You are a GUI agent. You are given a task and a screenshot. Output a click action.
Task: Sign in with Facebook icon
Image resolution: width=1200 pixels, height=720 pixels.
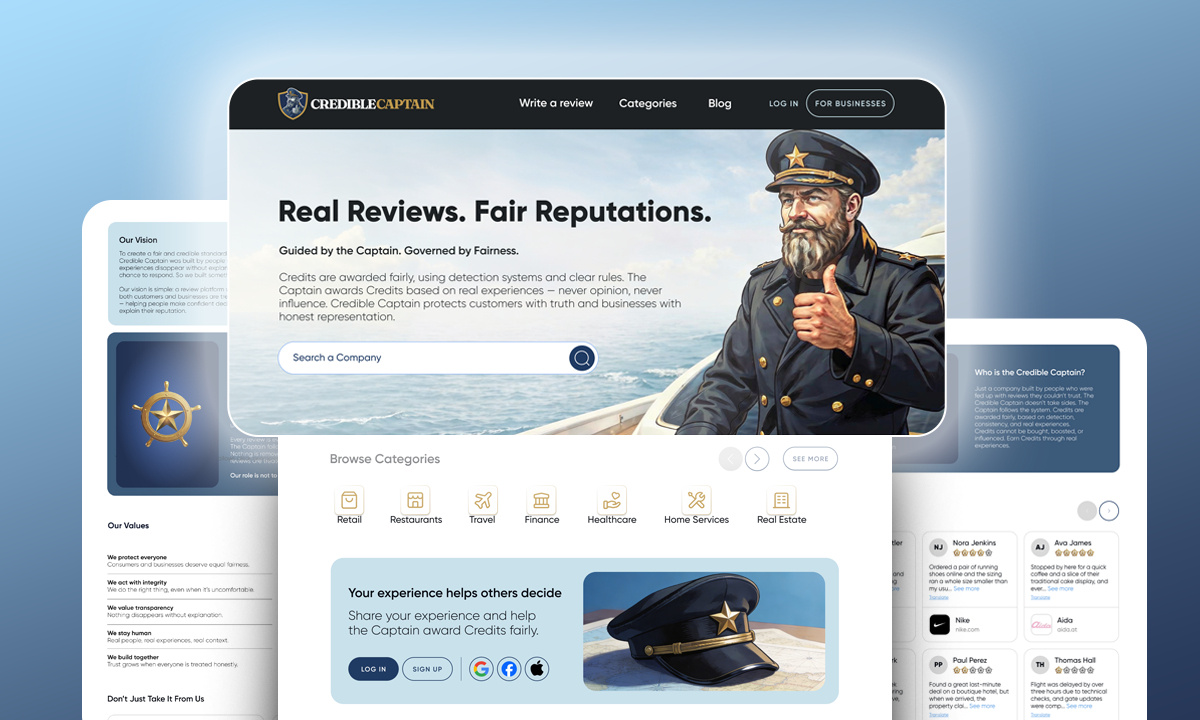point(509,669)
